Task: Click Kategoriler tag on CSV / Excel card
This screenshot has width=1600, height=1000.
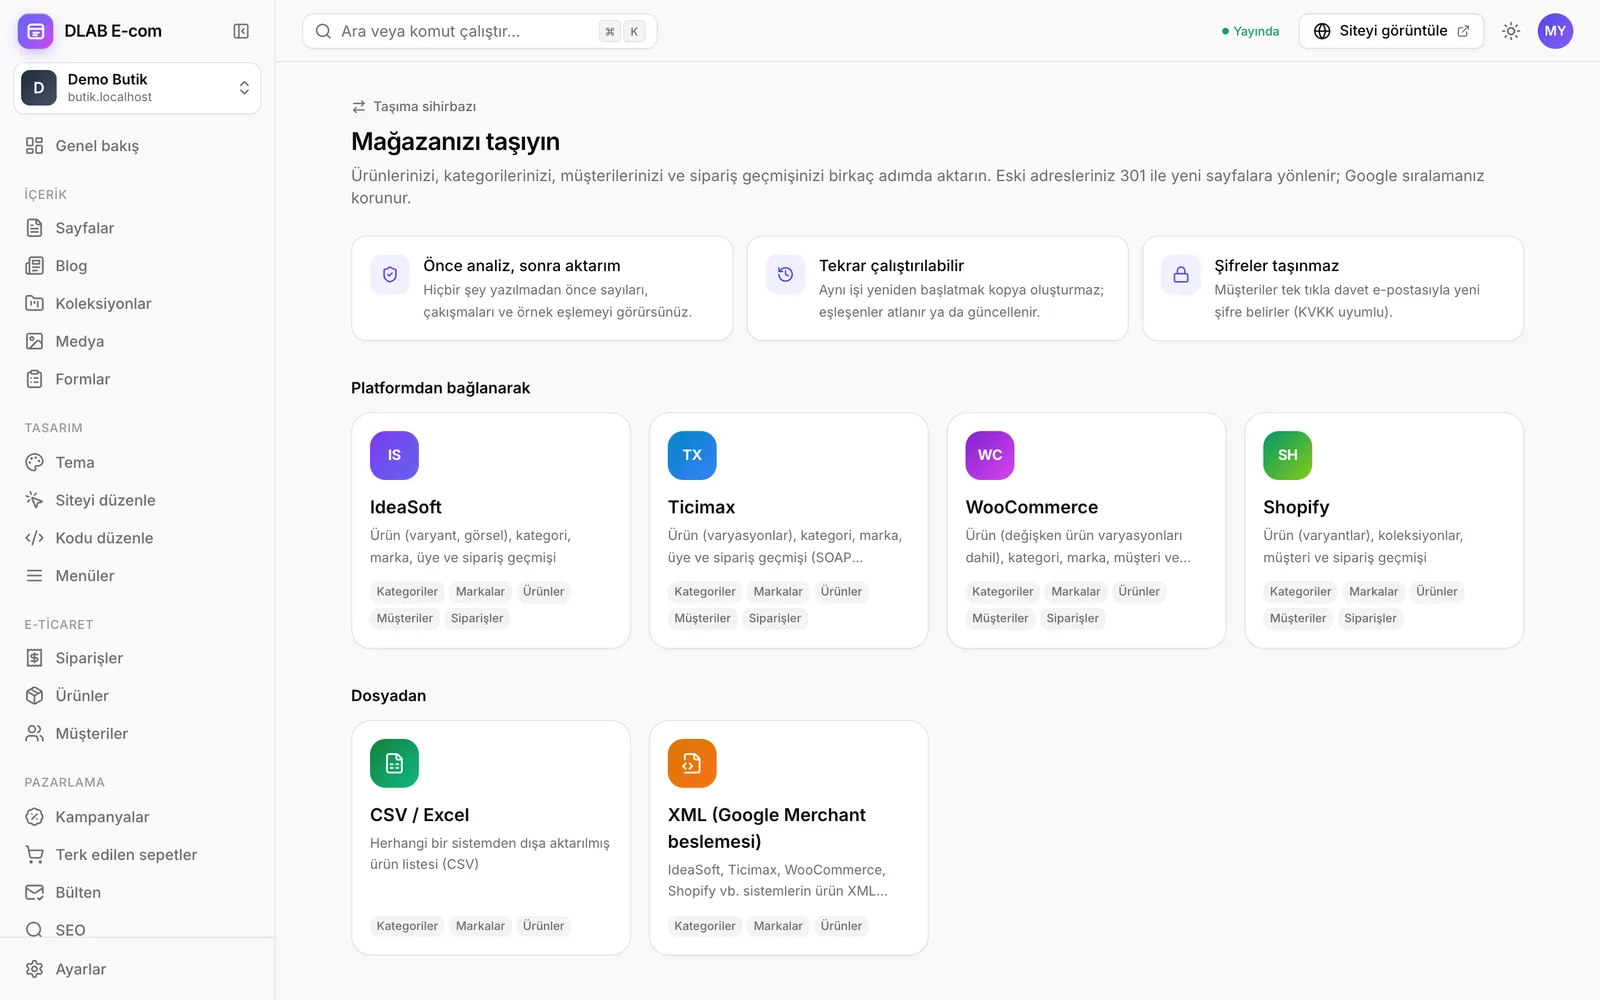Action: tap(407, 926)
